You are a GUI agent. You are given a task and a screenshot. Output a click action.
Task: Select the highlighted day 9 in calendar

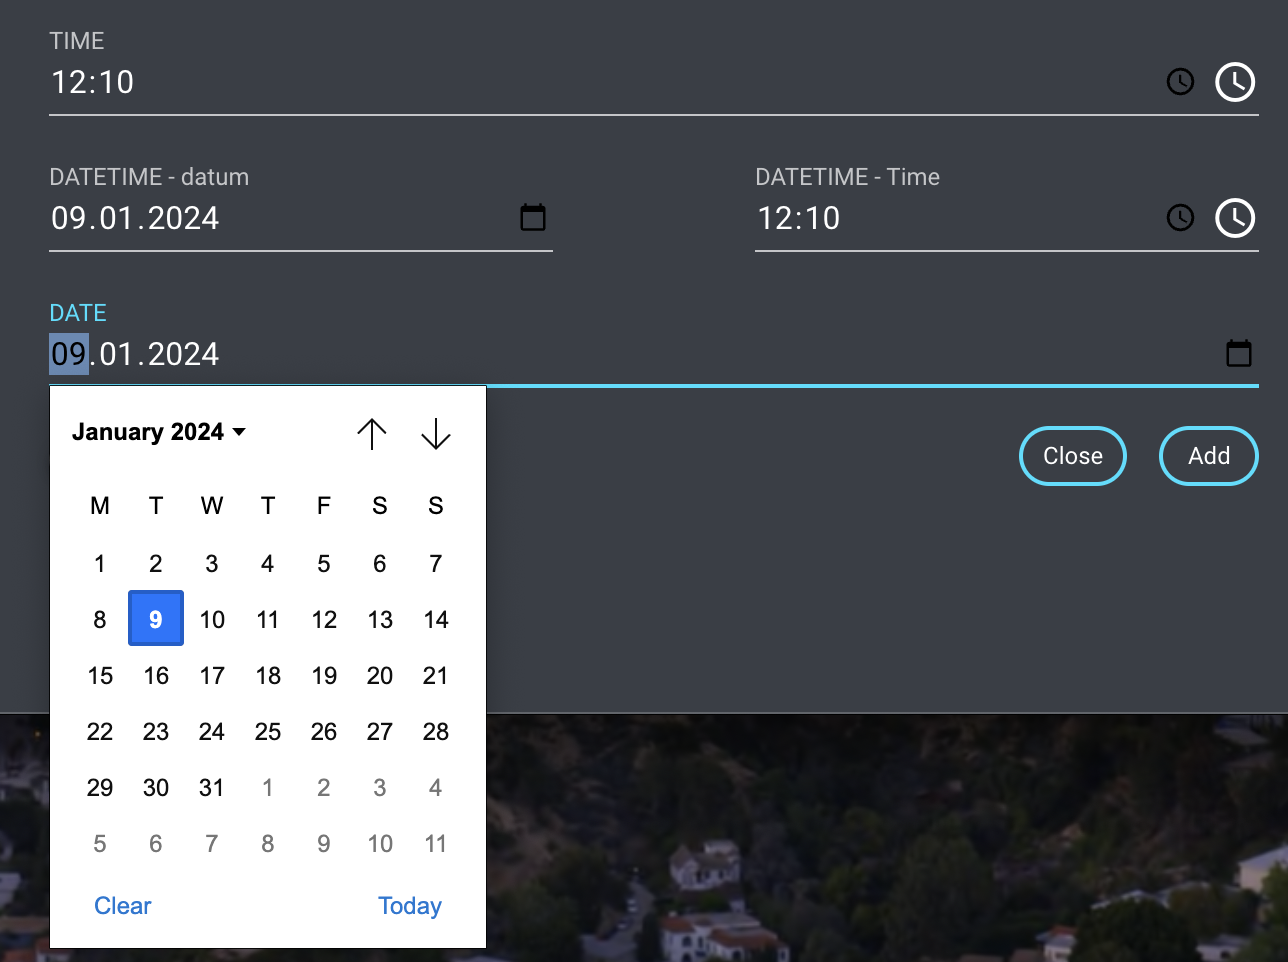(x=156, y=619)
